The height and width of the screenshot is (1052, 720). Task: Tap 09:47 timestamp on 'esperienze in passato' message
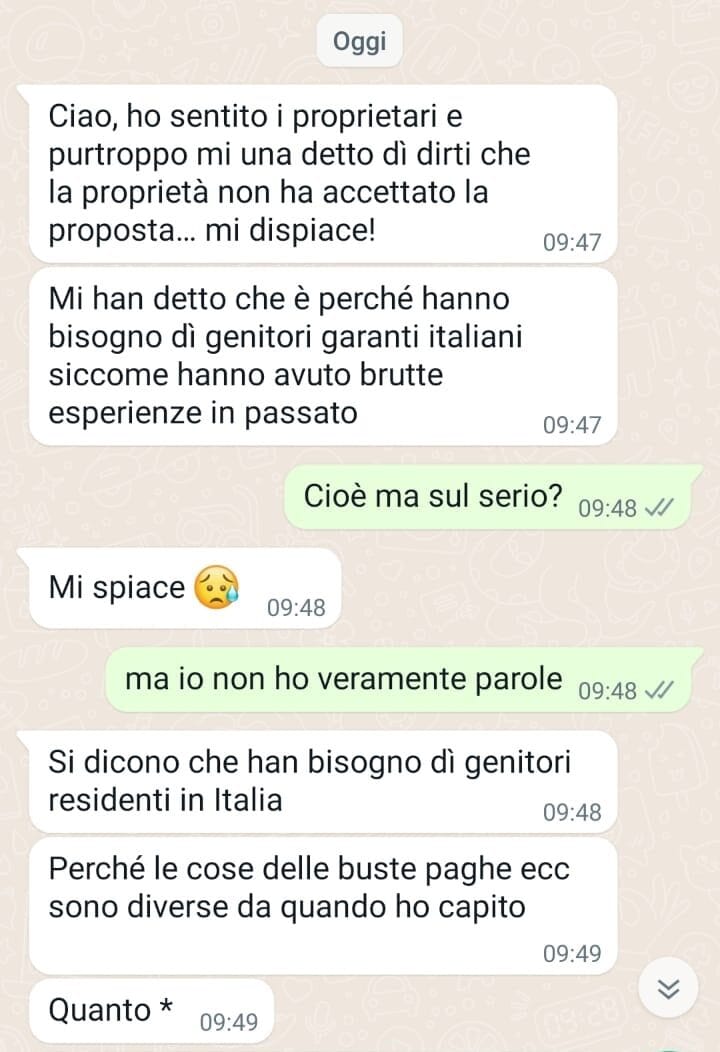coord(572,425)
